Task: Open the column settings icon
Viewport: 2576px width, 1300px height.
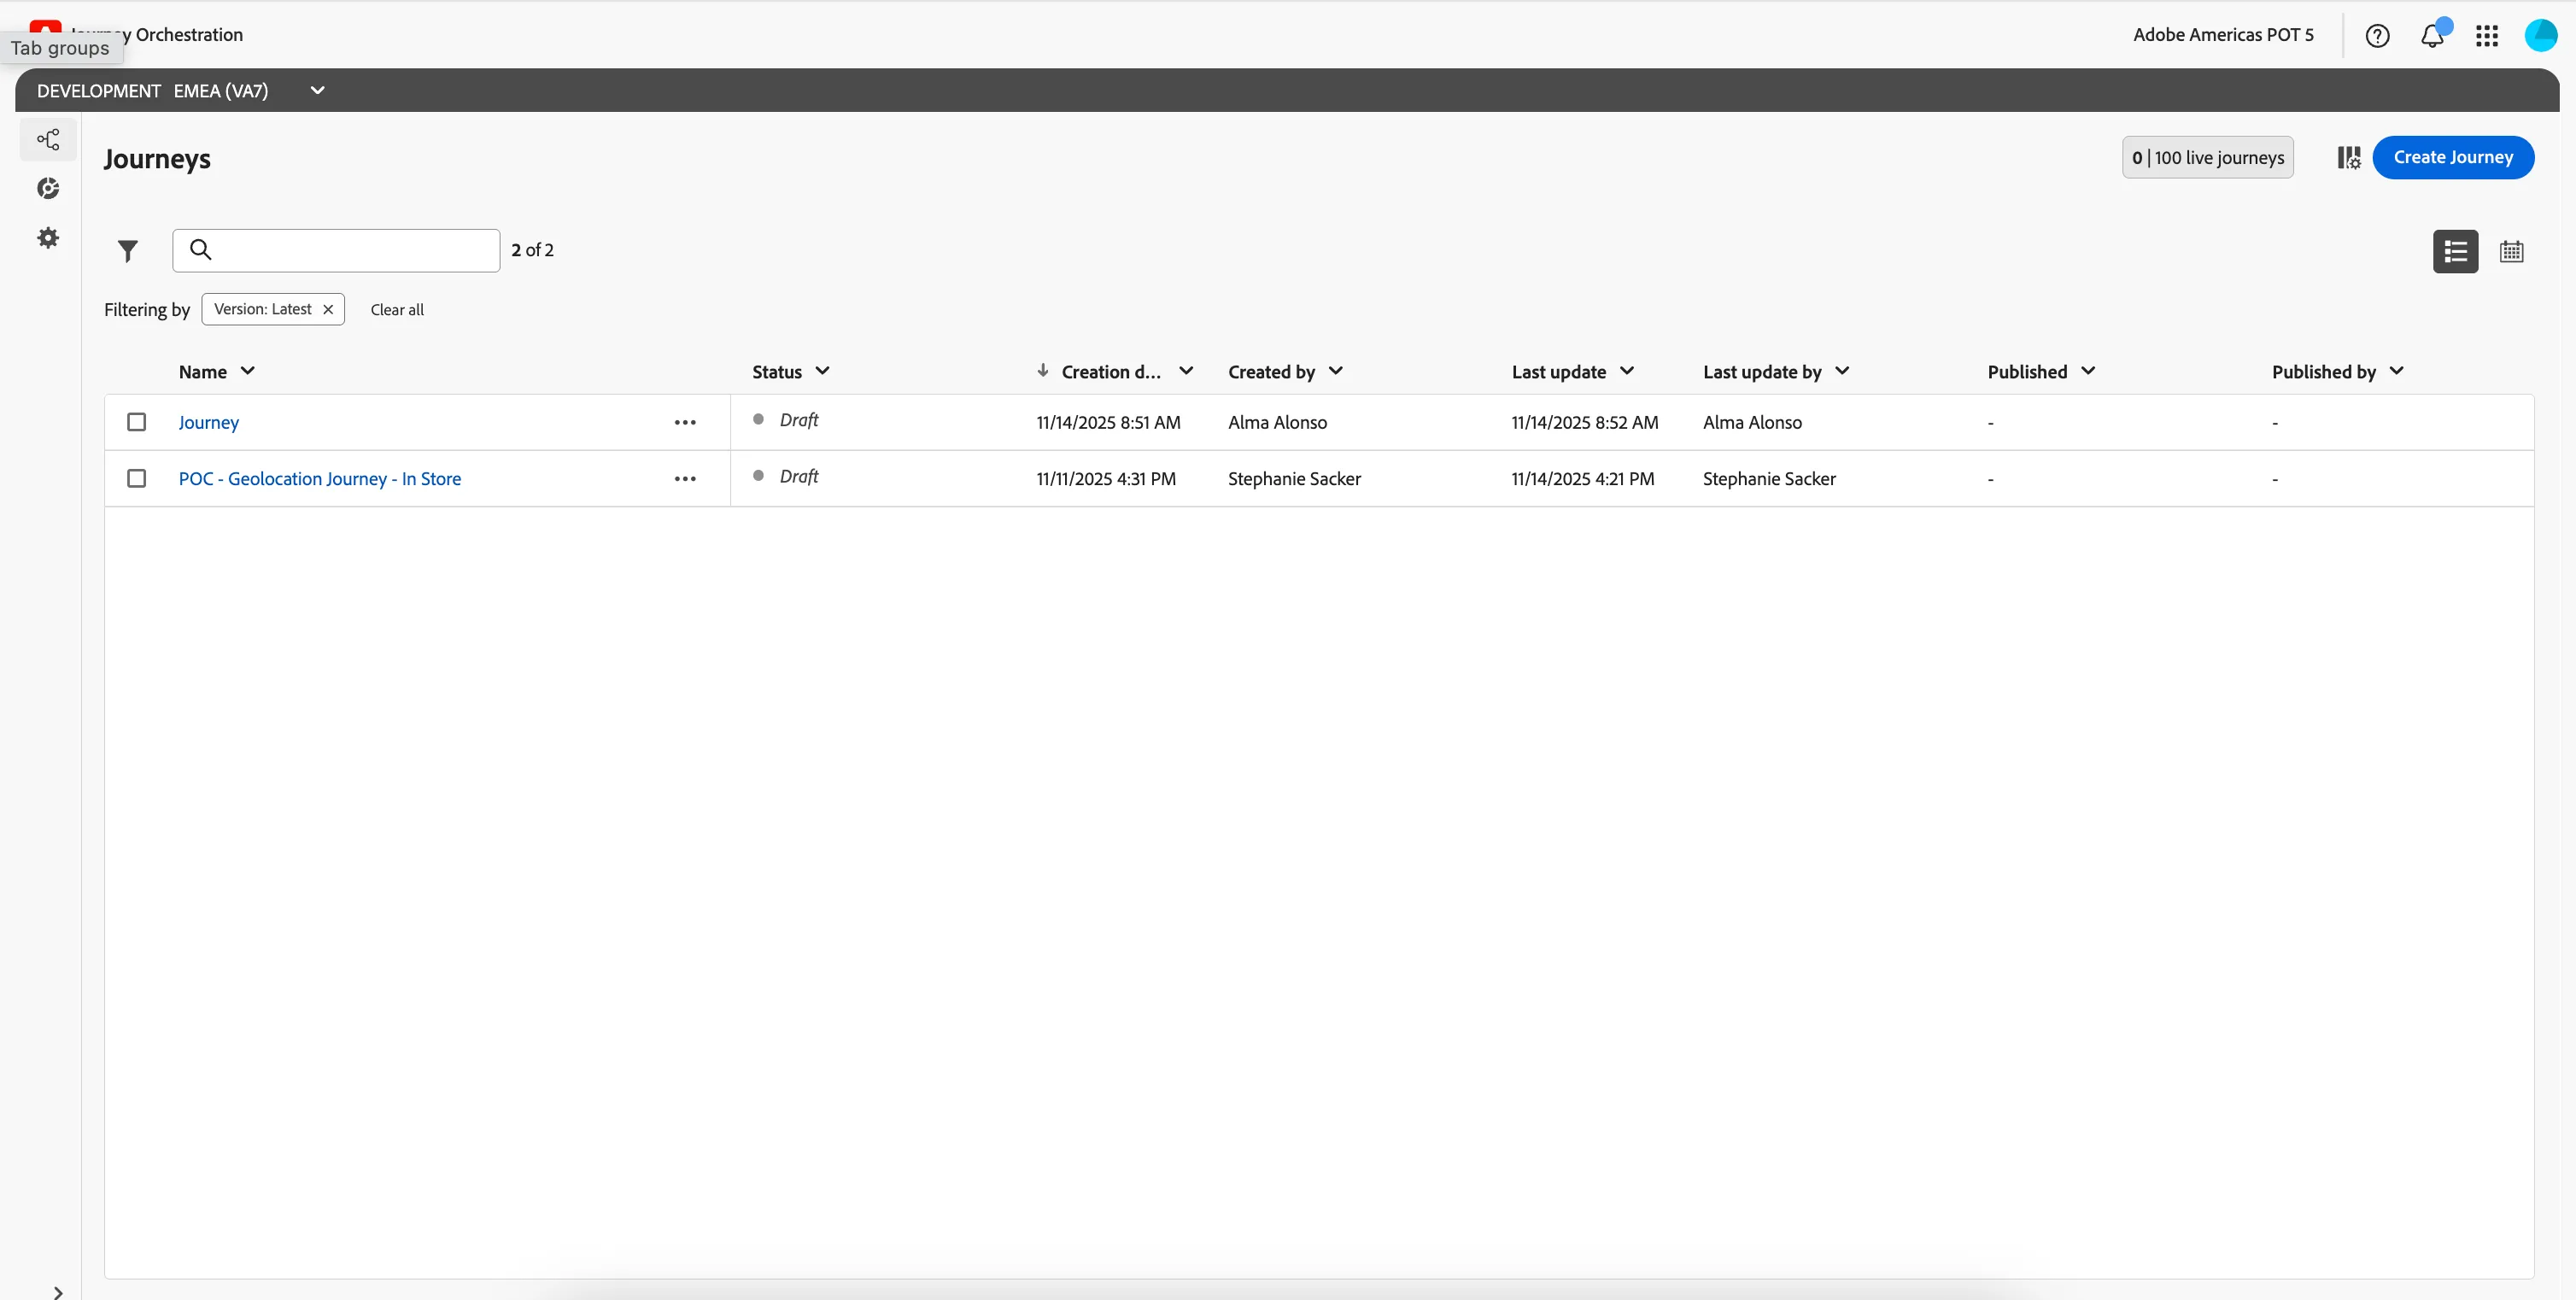Action: pyautogui.click(x=2348, y=157)
